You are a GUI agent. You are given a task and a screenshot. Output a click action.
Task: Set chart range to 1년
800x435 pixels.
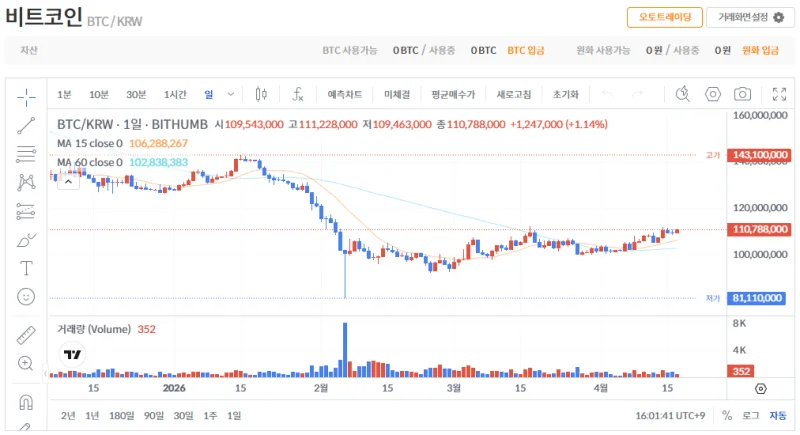tap(92, 416)
